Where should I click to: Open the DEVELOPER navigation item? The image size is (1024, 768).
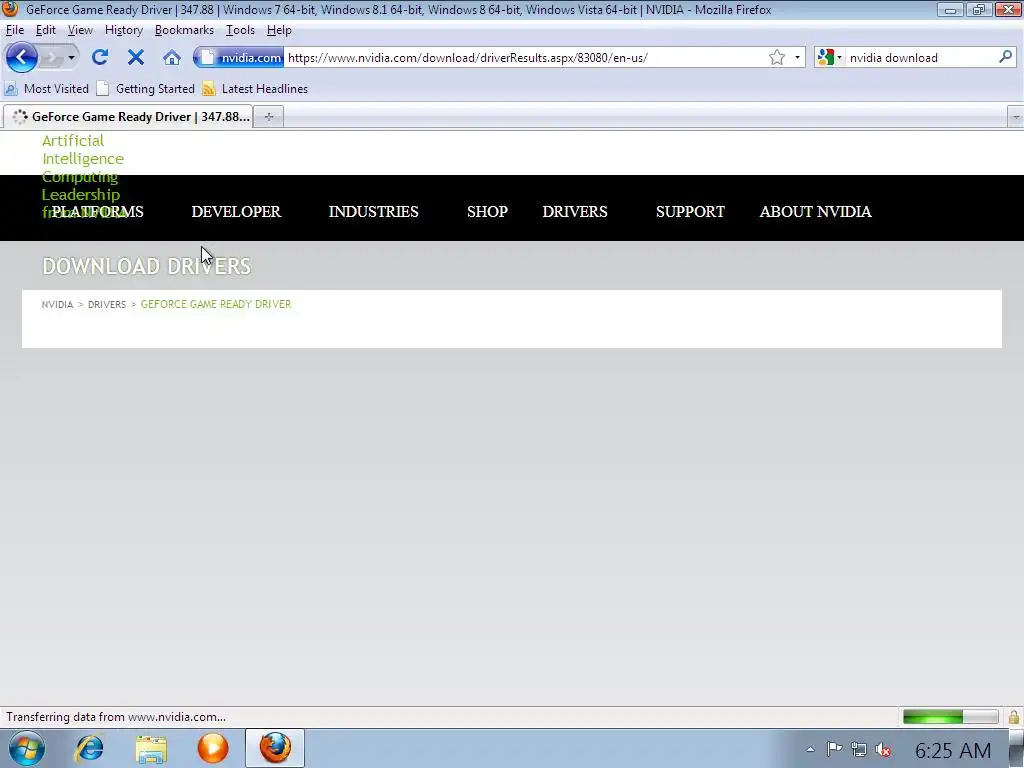[236, 212]
